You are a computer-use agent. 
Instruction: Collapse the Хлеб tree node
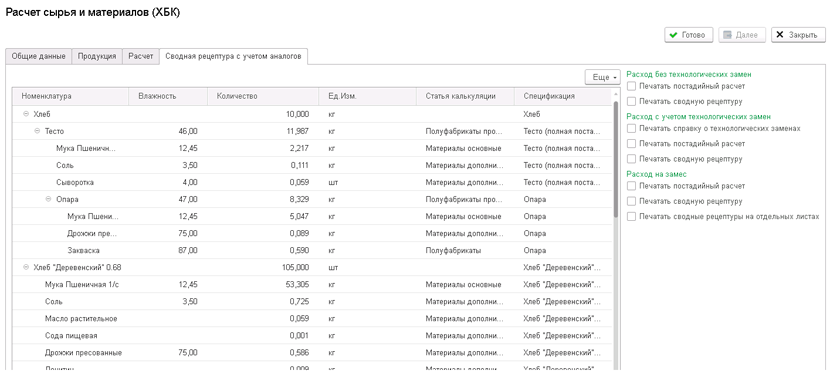(x=25, y=114)
